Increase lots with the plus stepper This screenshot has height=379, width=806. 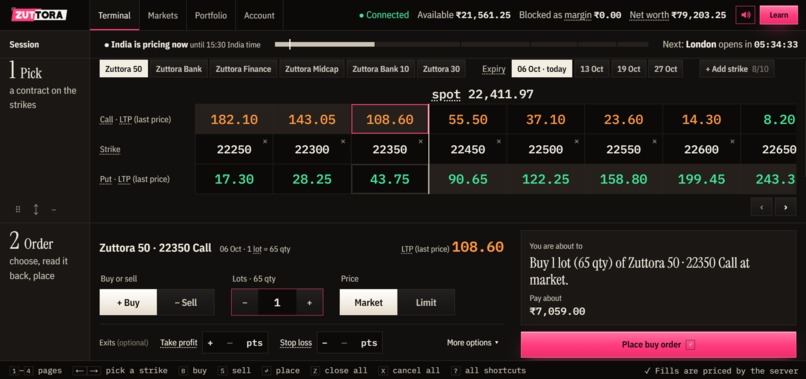tap(309, 302)
